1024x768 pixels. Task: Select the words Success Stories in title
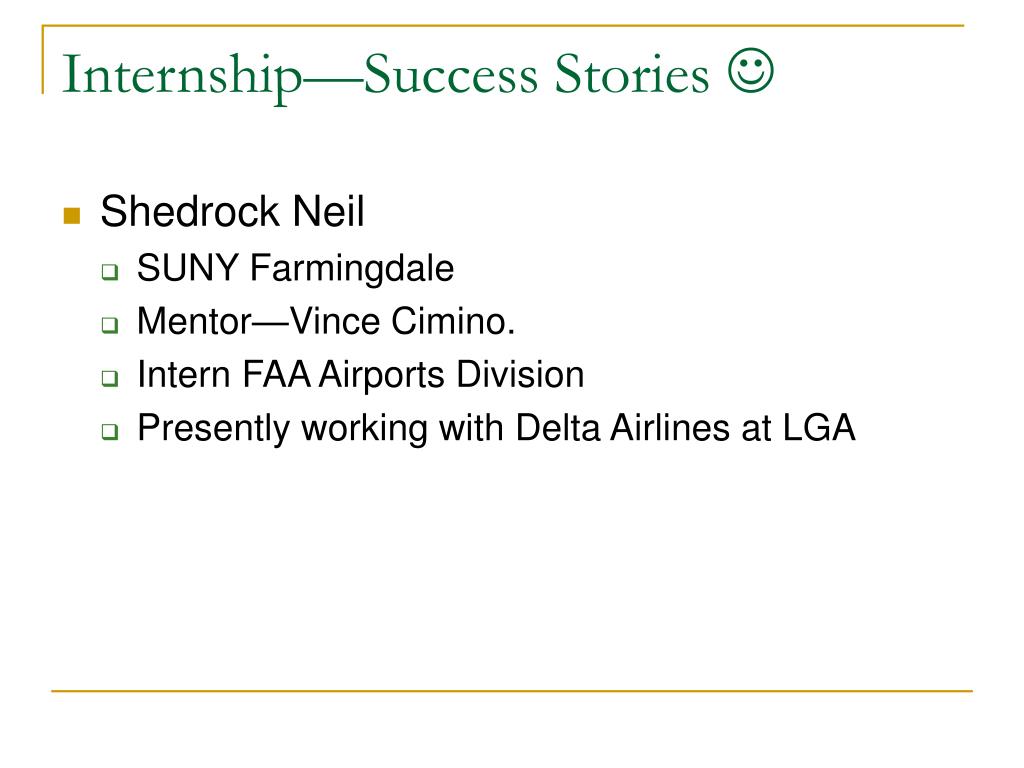pyautogui.click(x=536, y=74)
